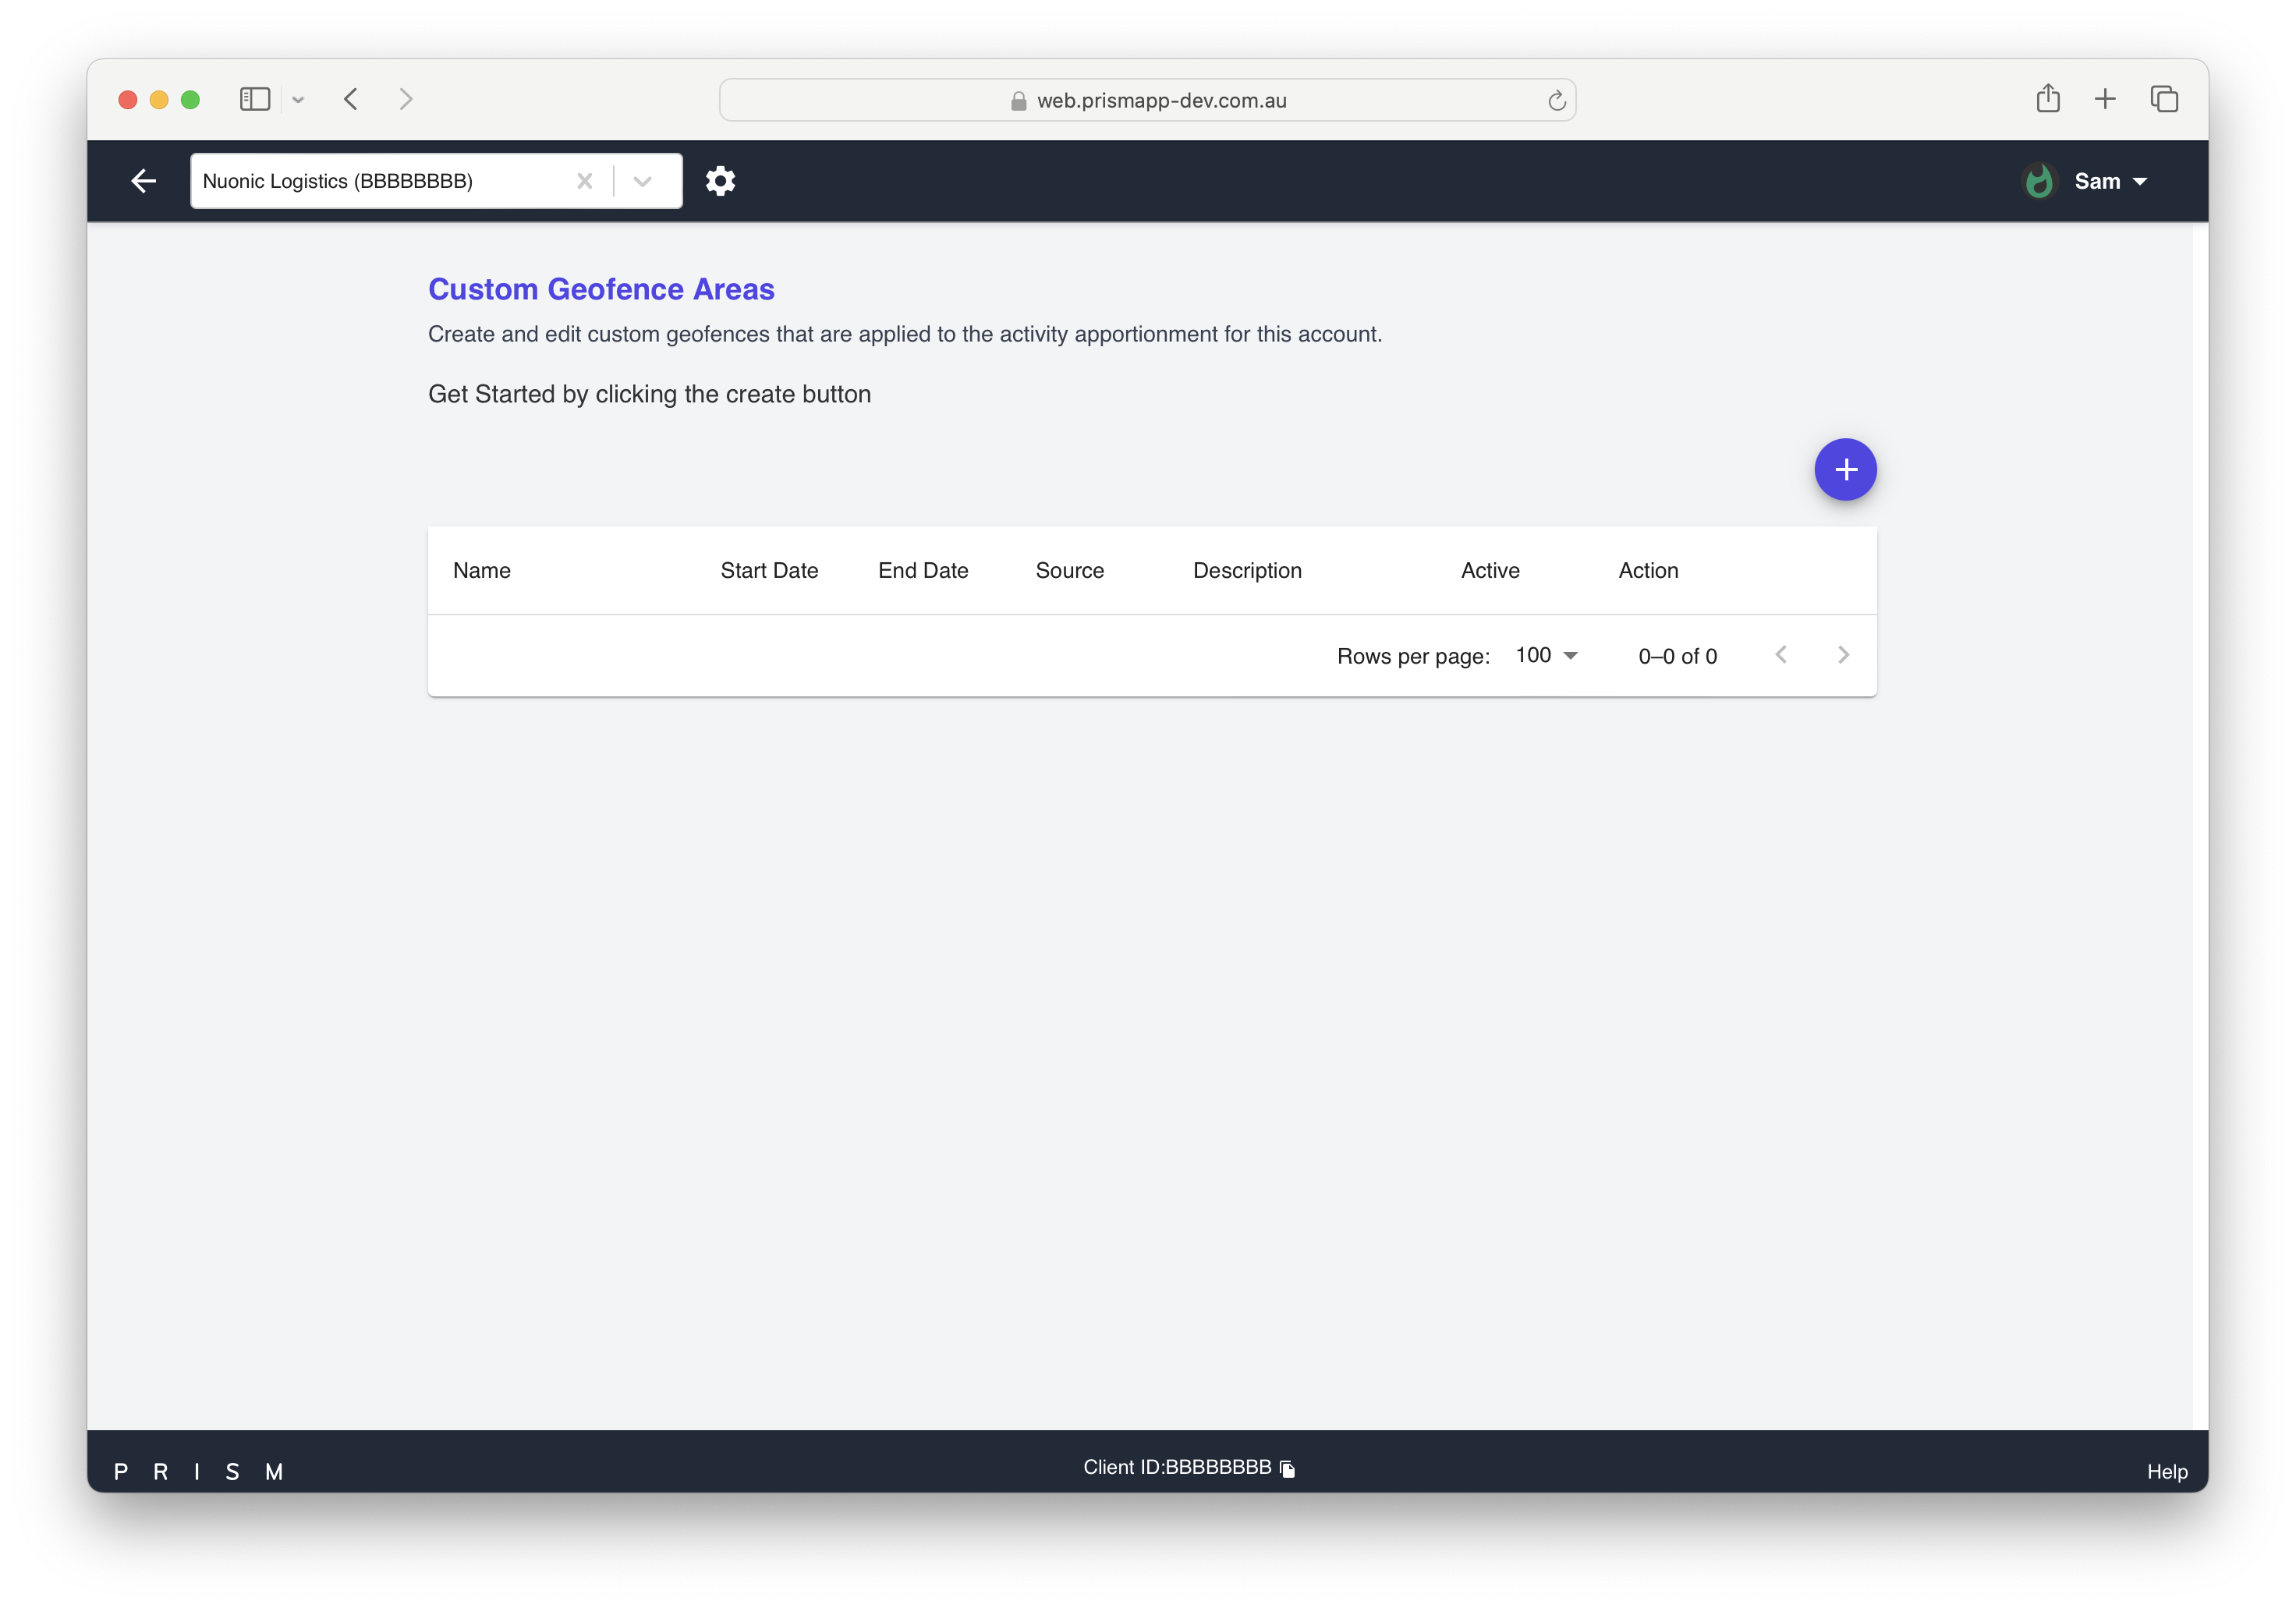This screenshot has width=2296, height=1608.
Task: Click the blue create geofence plus button
Action: click(1845, 469)
